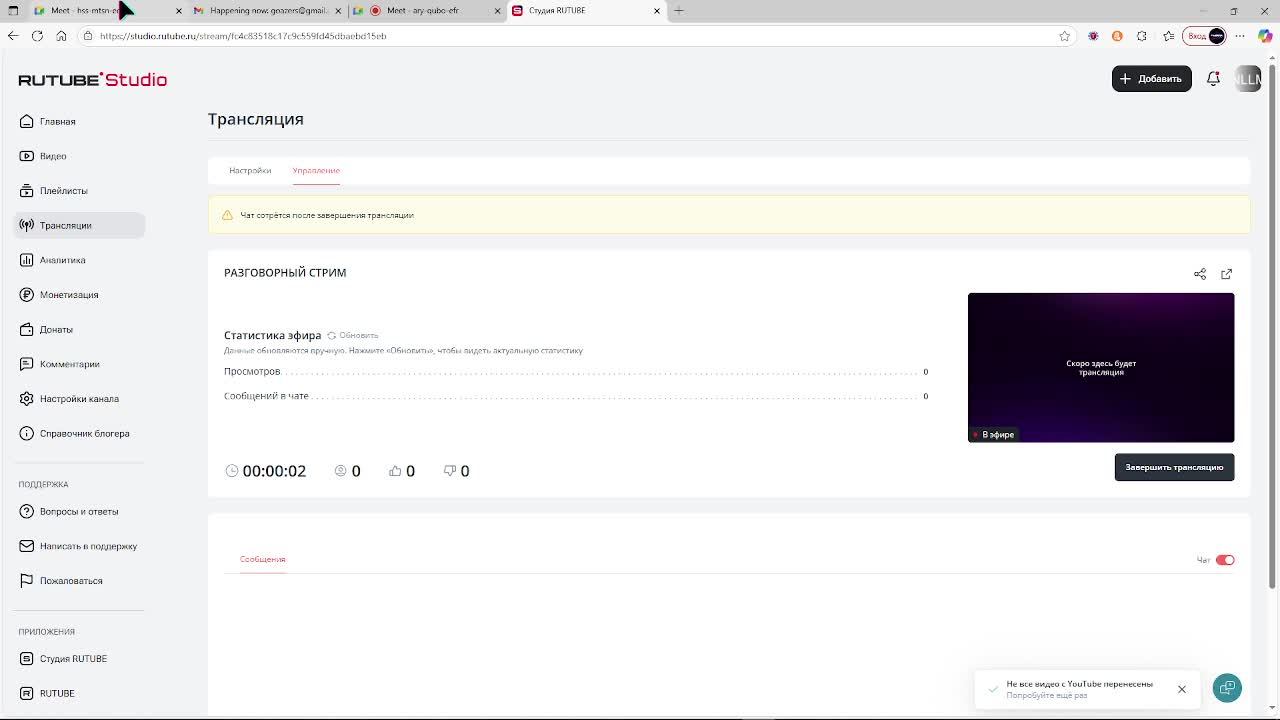The width and height of the screenshot is (1280, 720).
Task: Open Студия RUTUBE app link
Action: pos(63,658)
